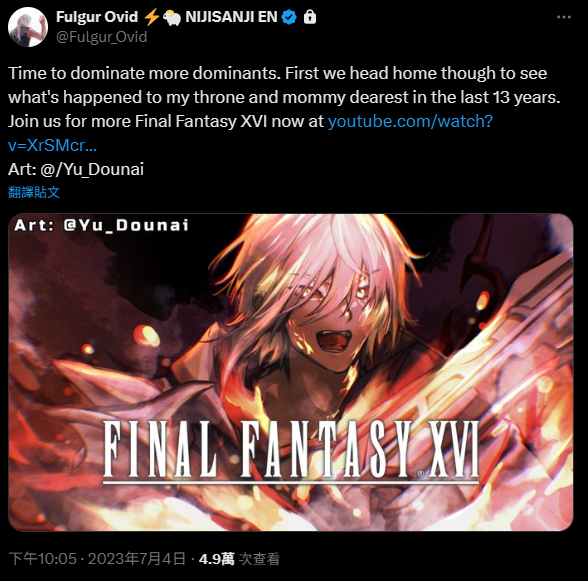The image size is (588, 581).
Task: Click the NIJISANJI EN text in name
Action: pos(231,17)
